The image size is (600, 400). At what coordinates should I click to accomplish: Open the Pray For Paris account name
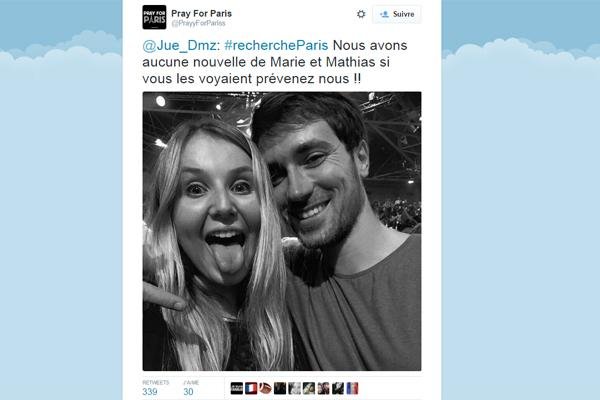[x=201, y=13]
